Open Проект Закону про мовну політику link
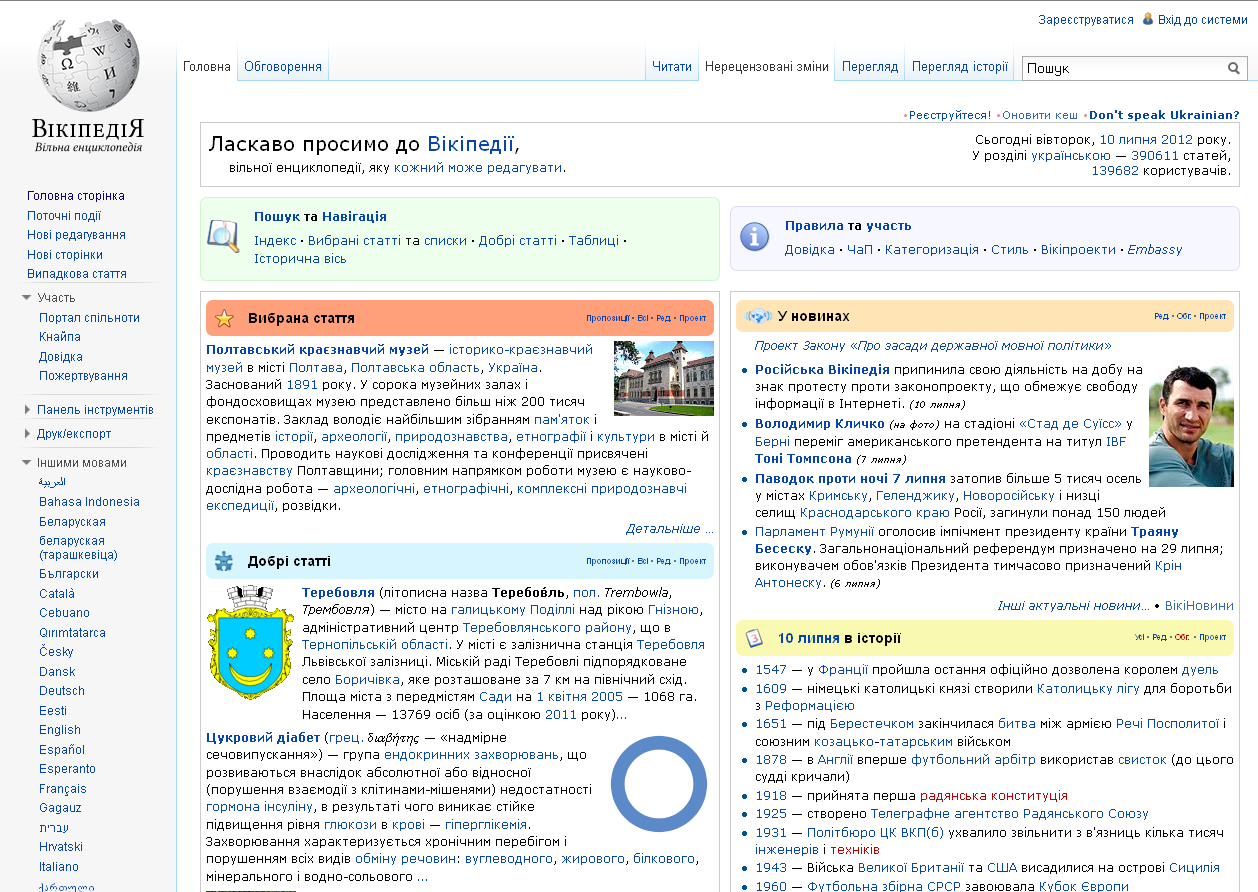Screen dimensions: 1258x892 933,346
